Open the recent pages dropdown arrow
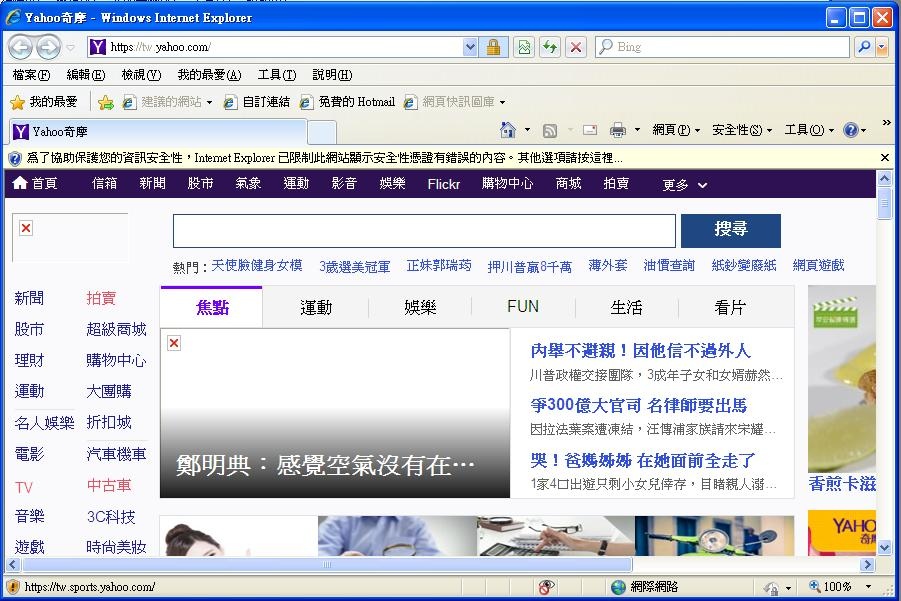901x601 pixels. click(x=70, y=47)
